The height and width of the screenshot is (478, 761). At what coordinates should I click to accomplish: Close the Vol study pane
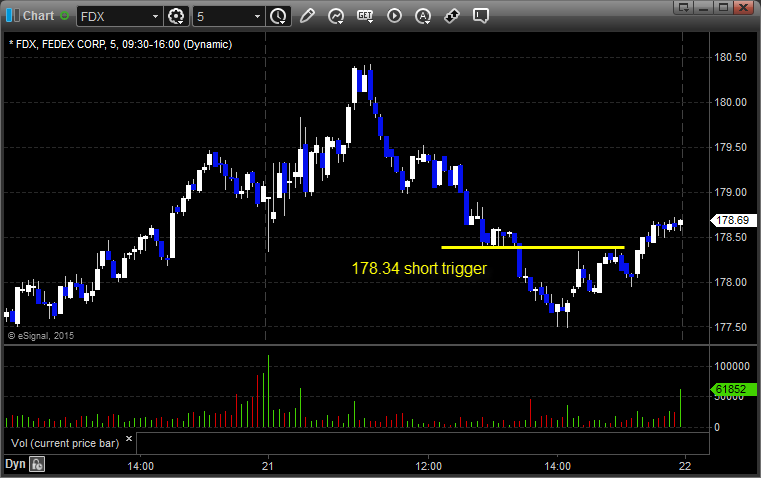[129, 439]
